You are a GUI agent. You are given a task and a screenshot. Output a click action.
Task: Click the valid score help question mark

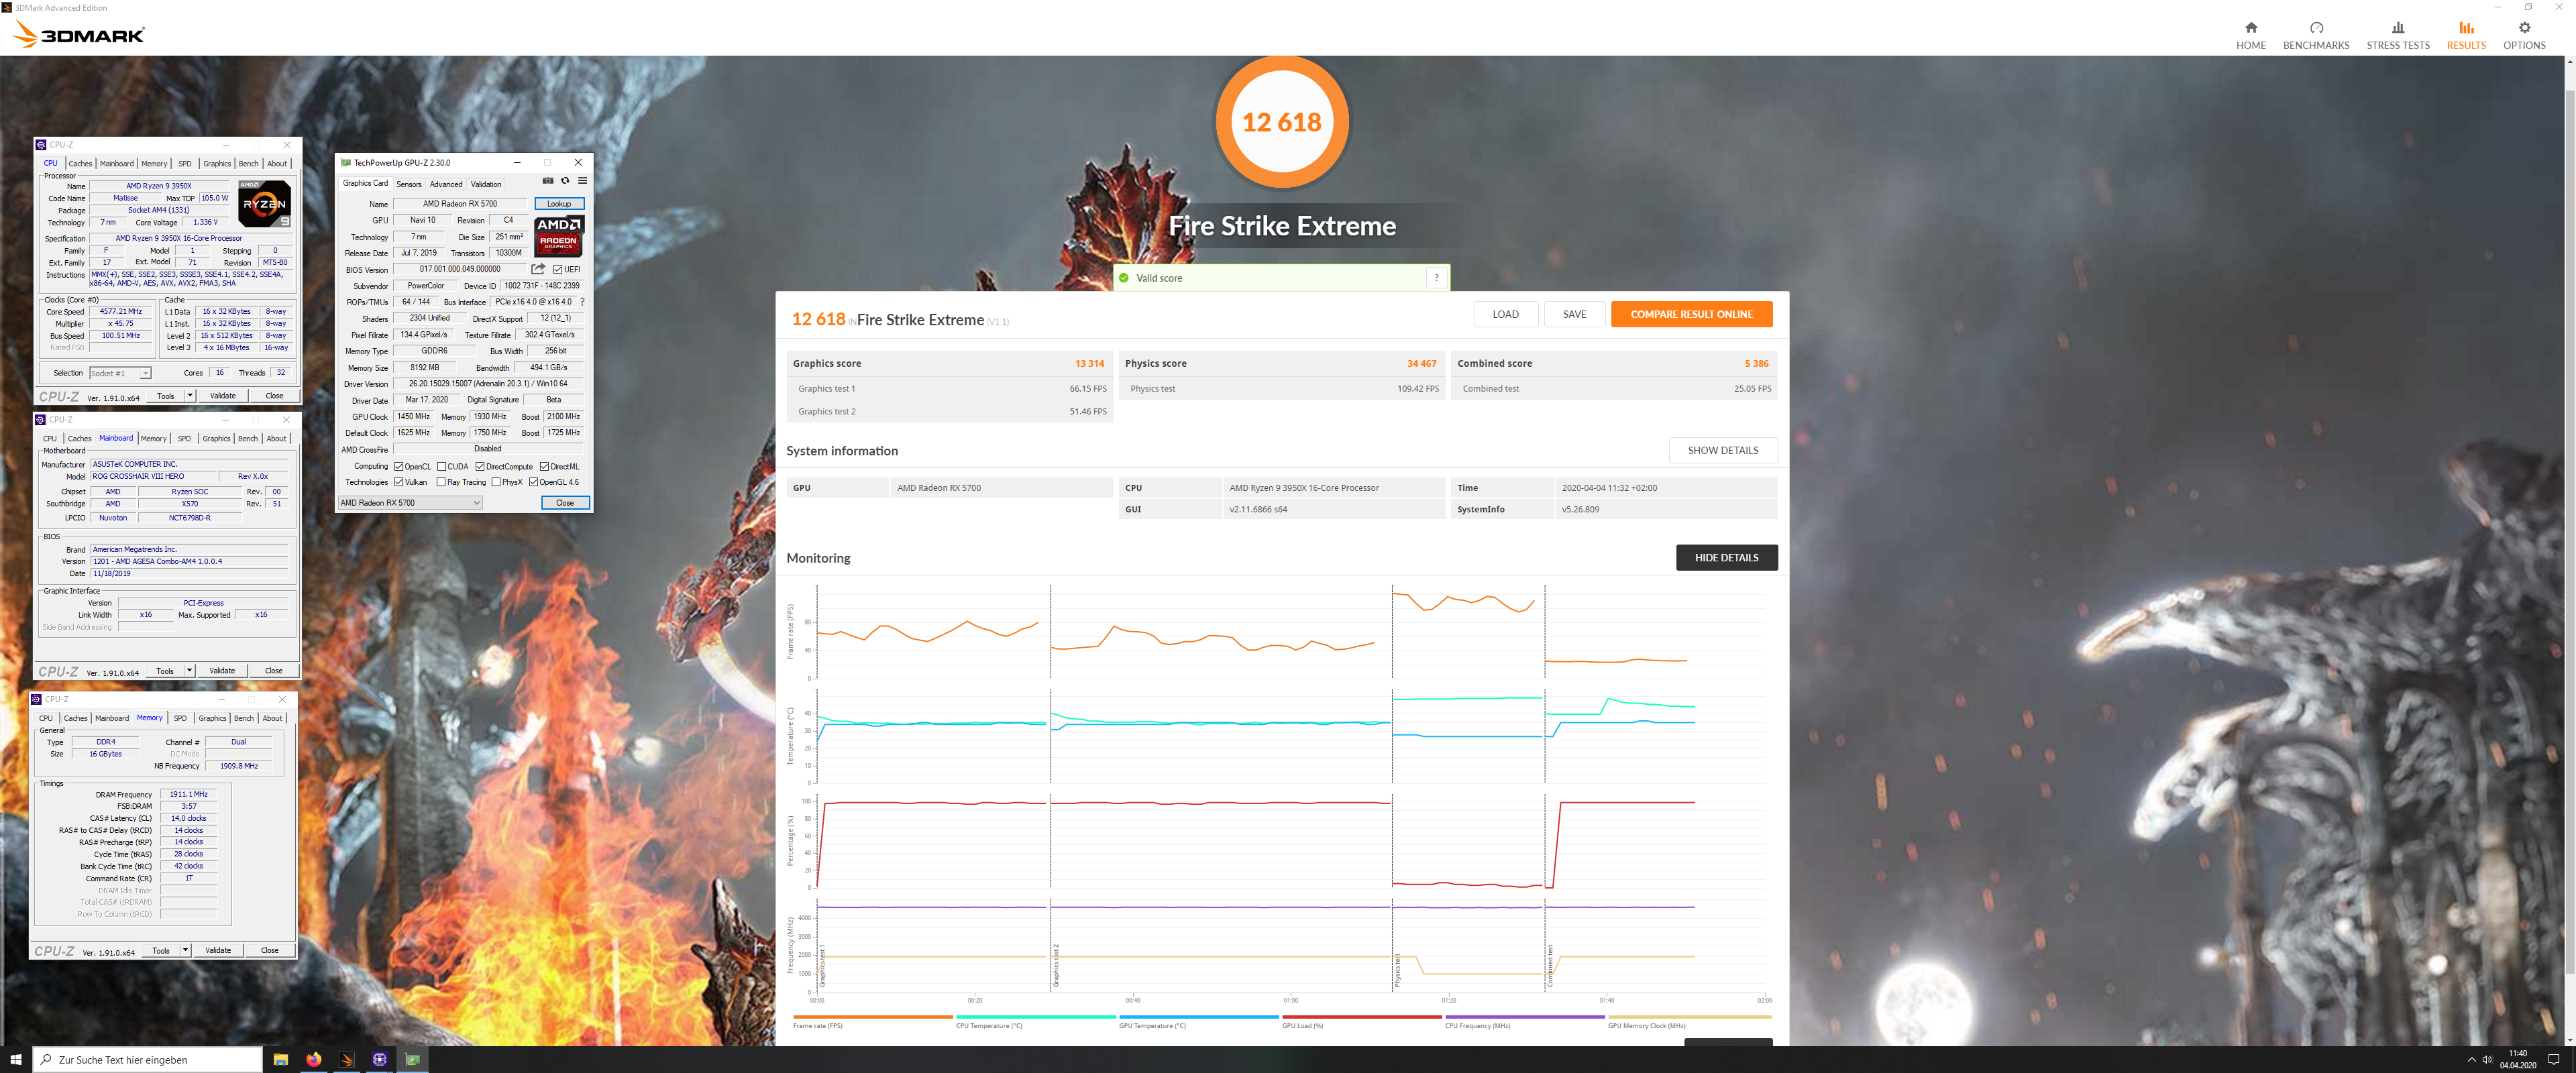1436,278
